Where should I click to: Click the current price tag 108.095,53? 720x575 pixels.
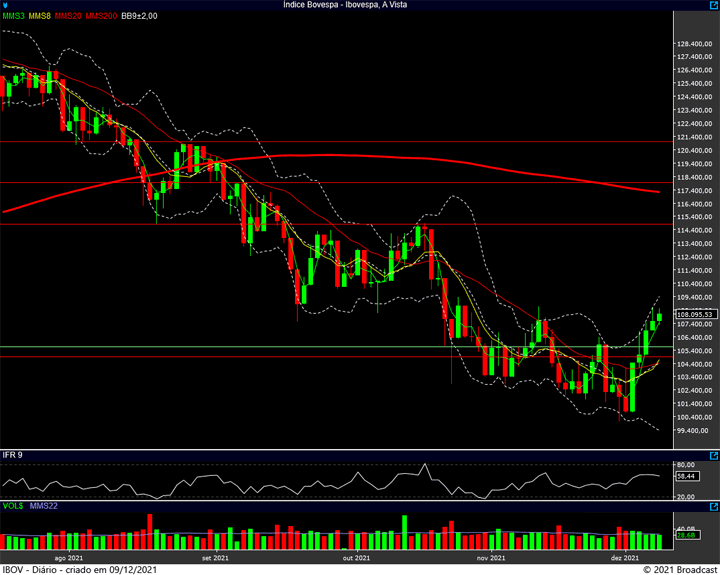point(697,315)
